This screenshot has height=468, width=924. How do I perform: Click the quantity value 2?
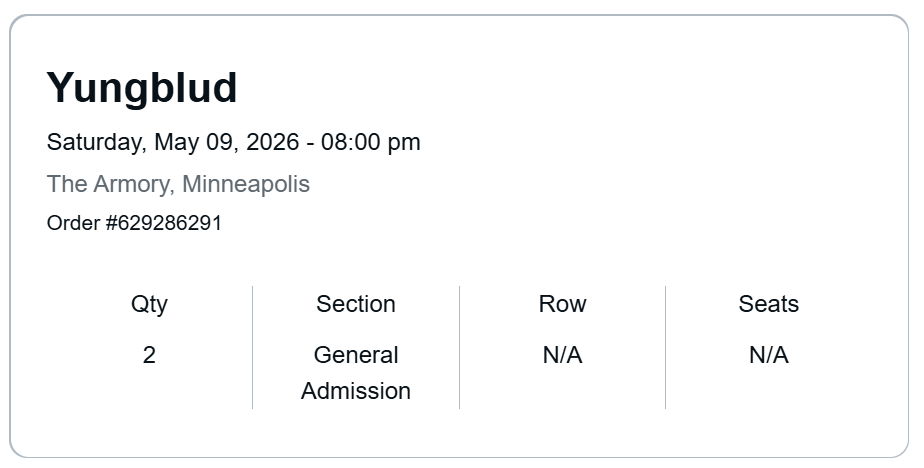tap(149, 355)
